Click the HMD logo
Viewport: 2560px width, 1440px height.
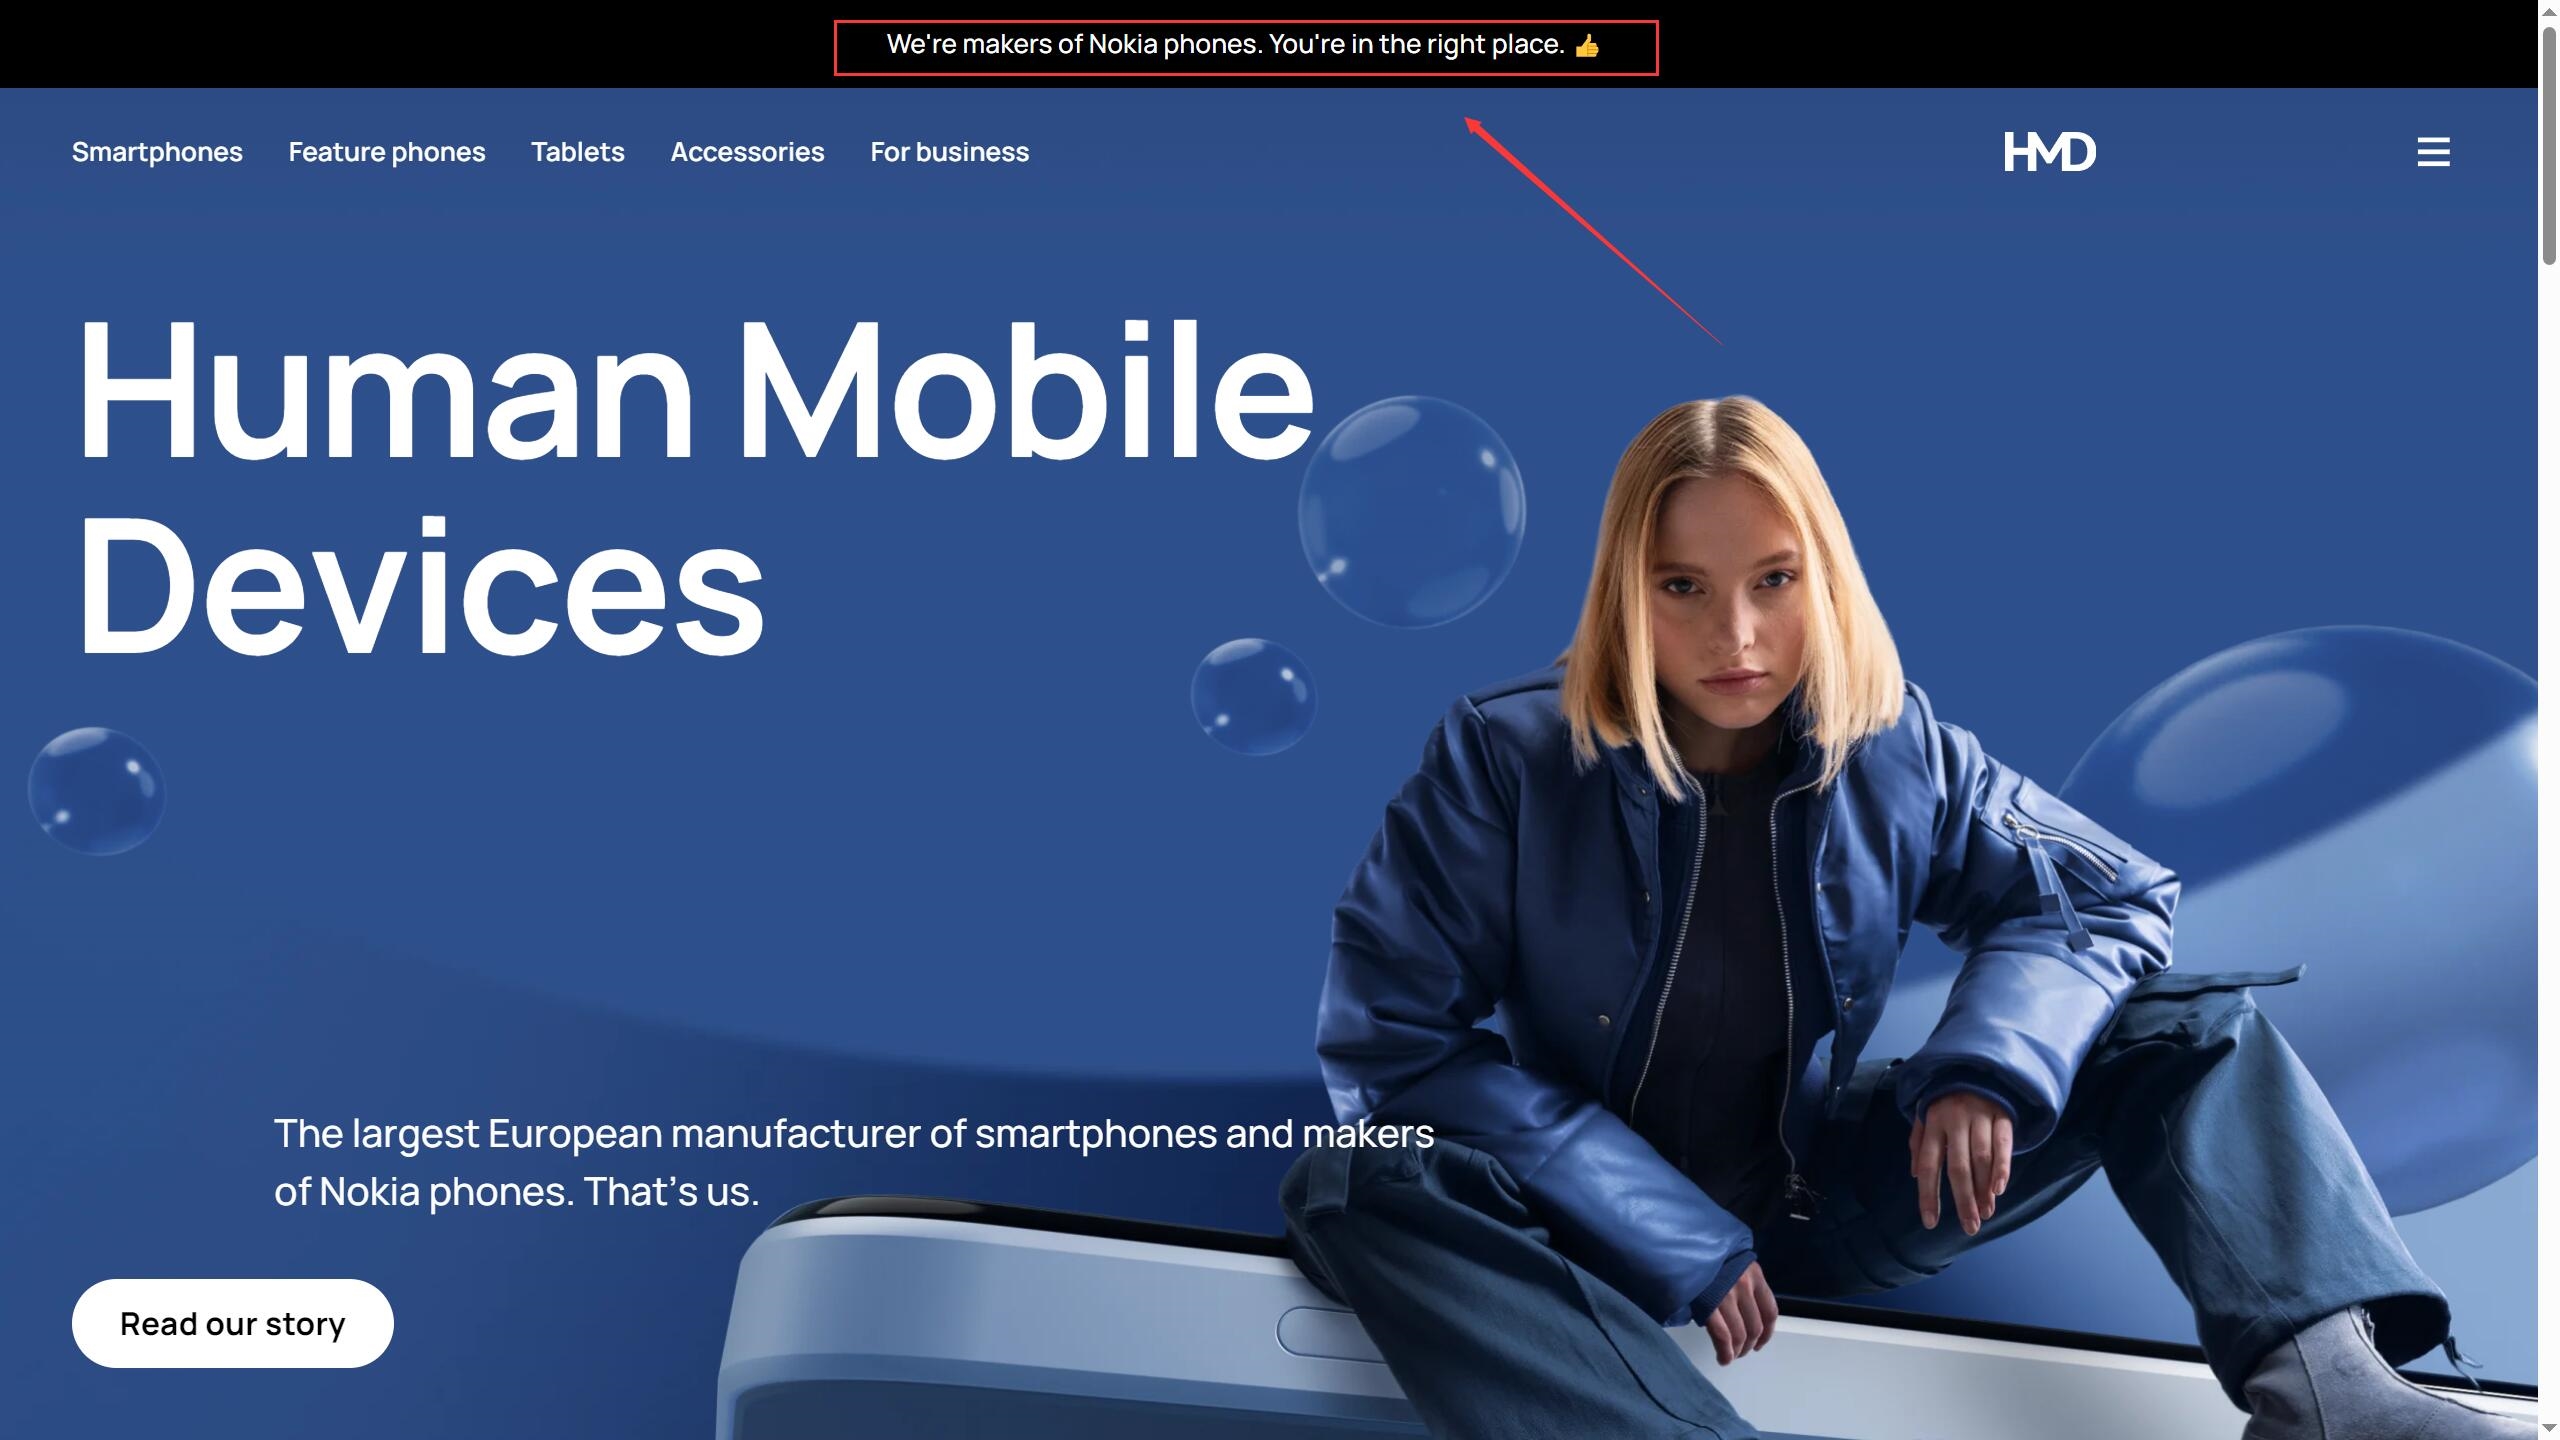(x=2049, y=152)
